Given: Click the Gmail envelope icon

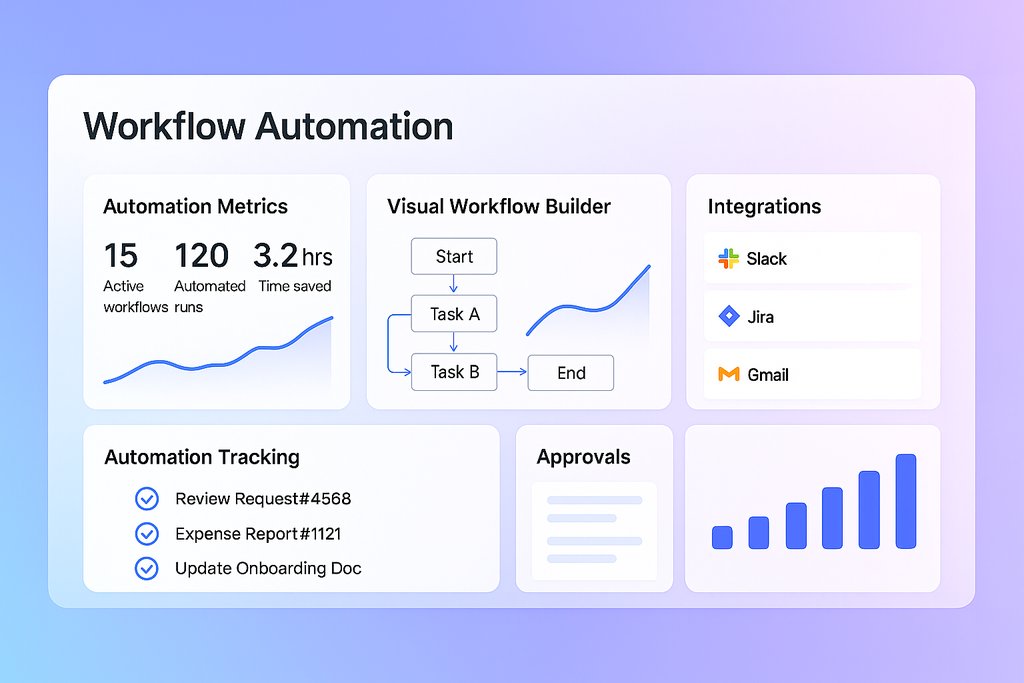Looking at the screenshot, I should click(x=729, y=375).
